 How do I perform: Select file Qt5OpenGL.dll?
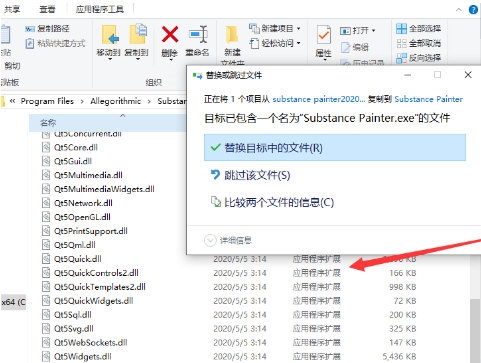(82, 217)
